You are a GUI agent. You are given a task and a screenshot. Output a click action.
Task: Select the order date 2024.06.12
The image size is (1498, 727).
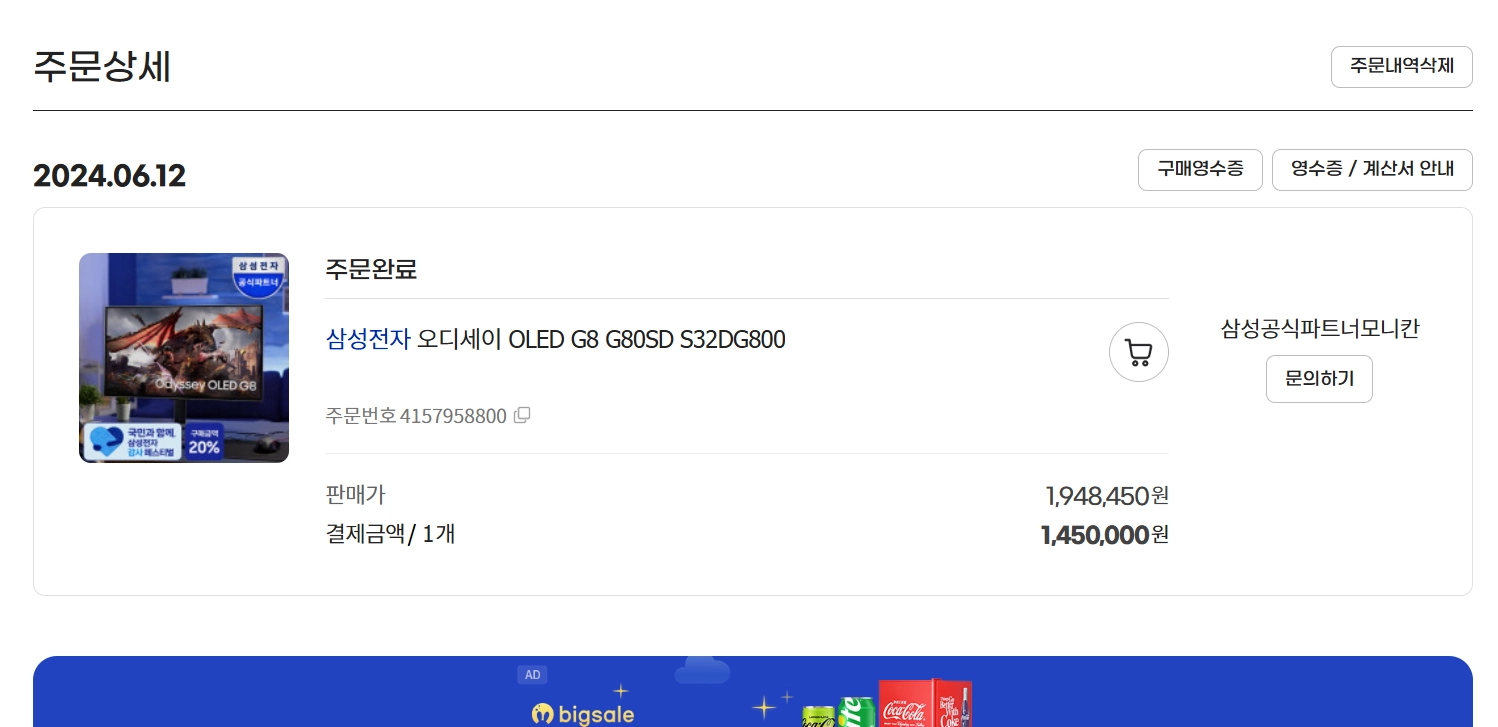tap(109, 176)
